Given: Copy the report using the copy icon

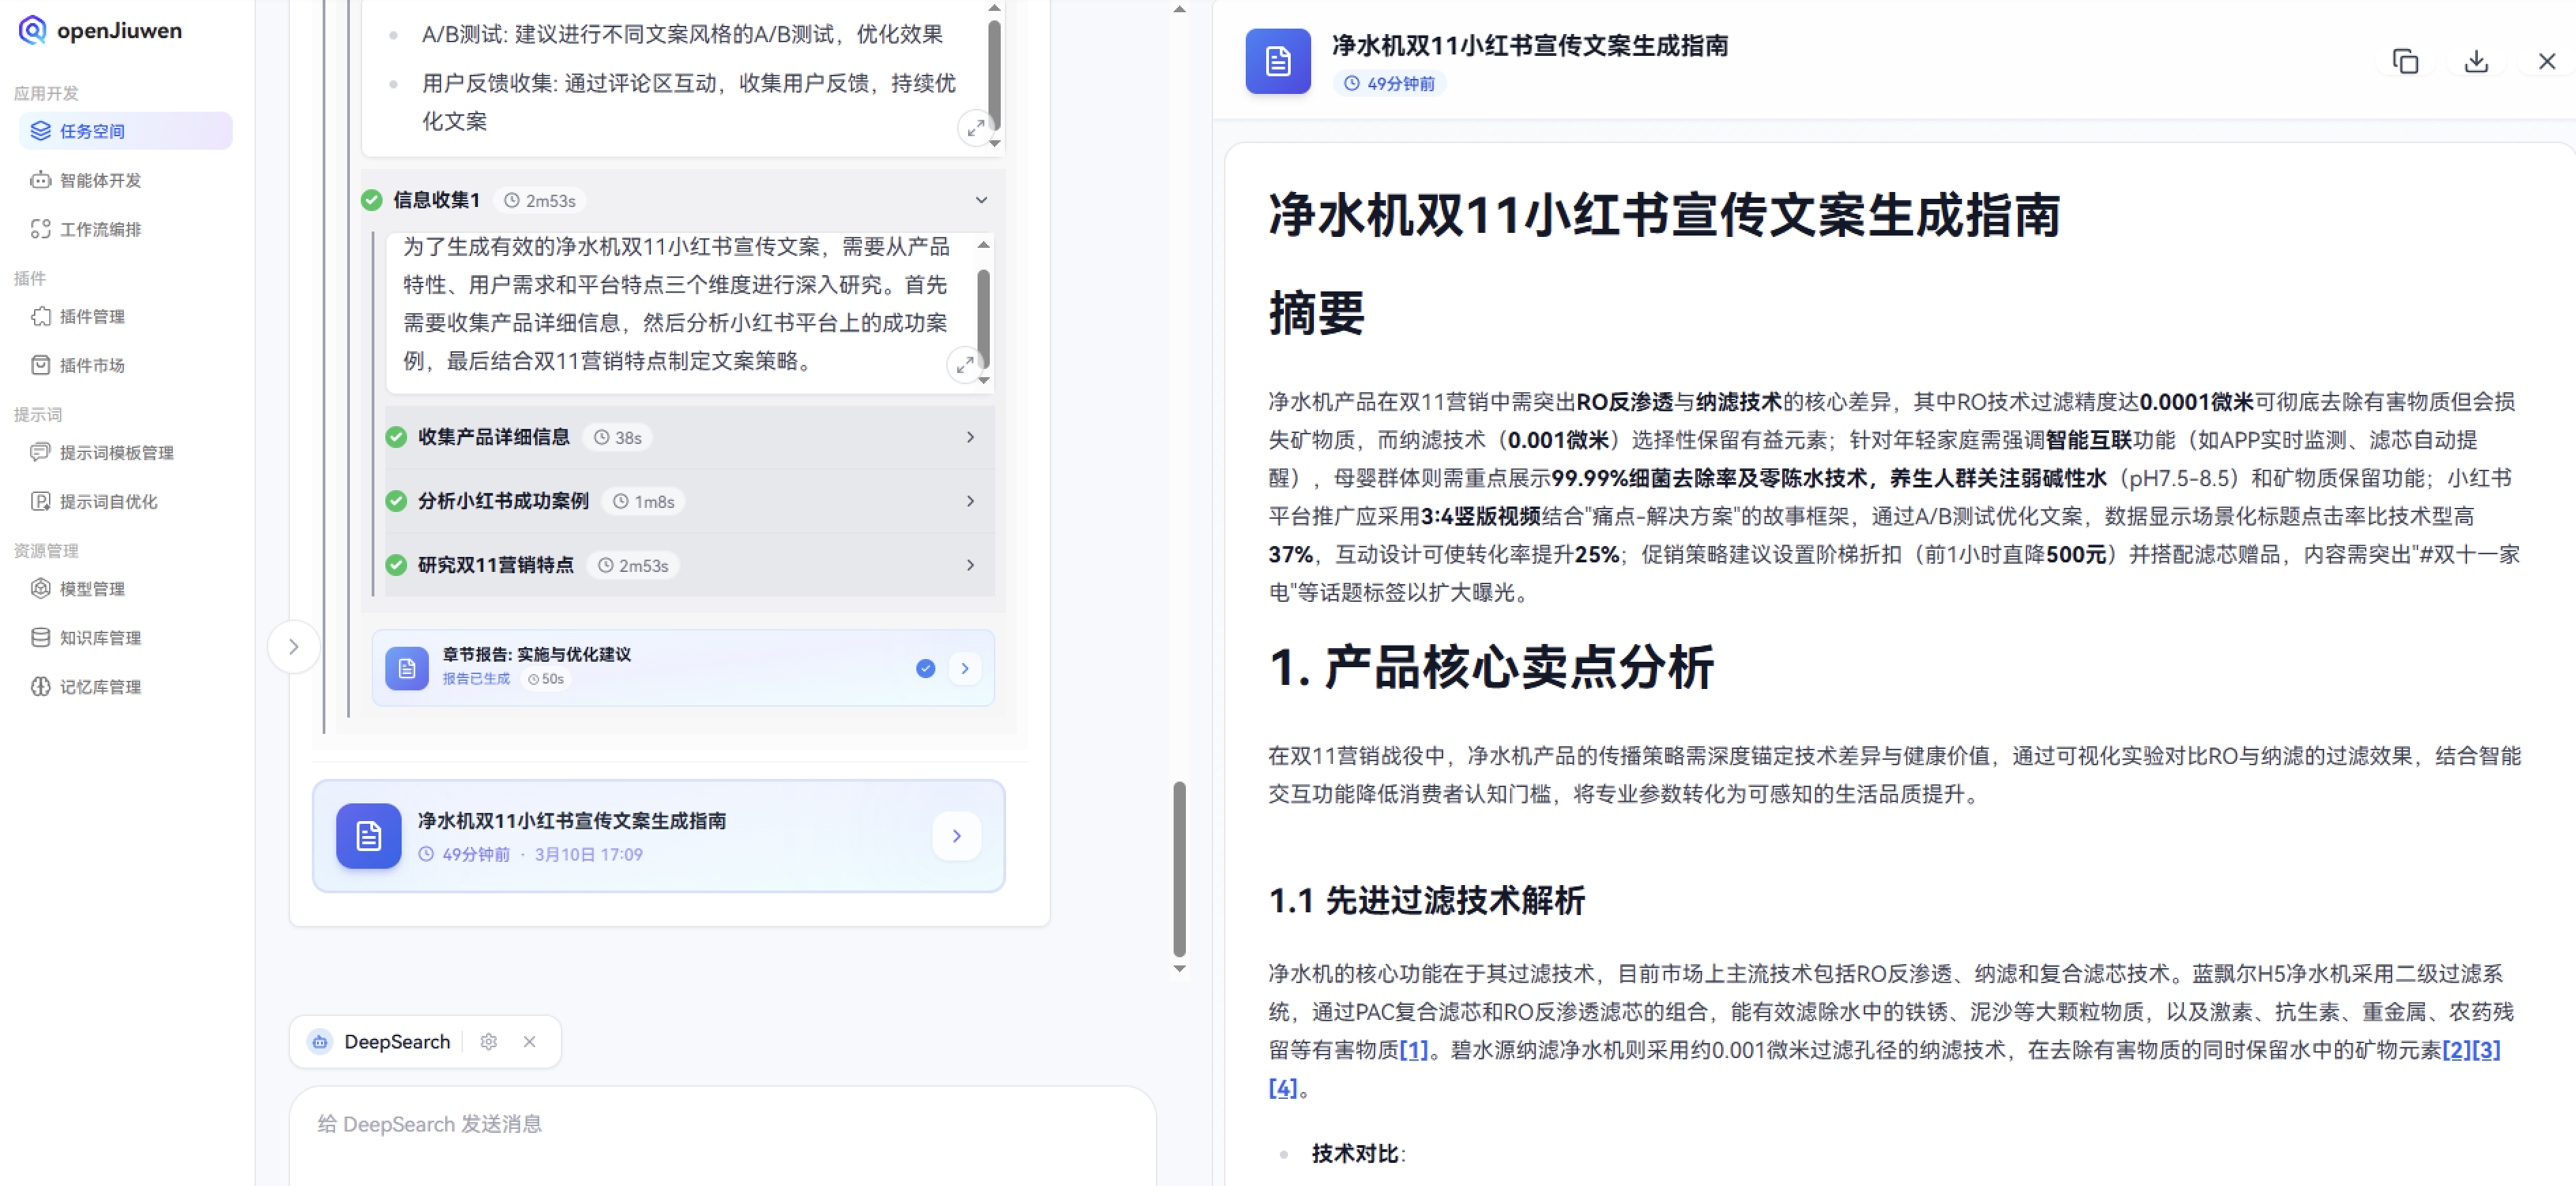Looking at the screenshot, I should click(2405, 61).
